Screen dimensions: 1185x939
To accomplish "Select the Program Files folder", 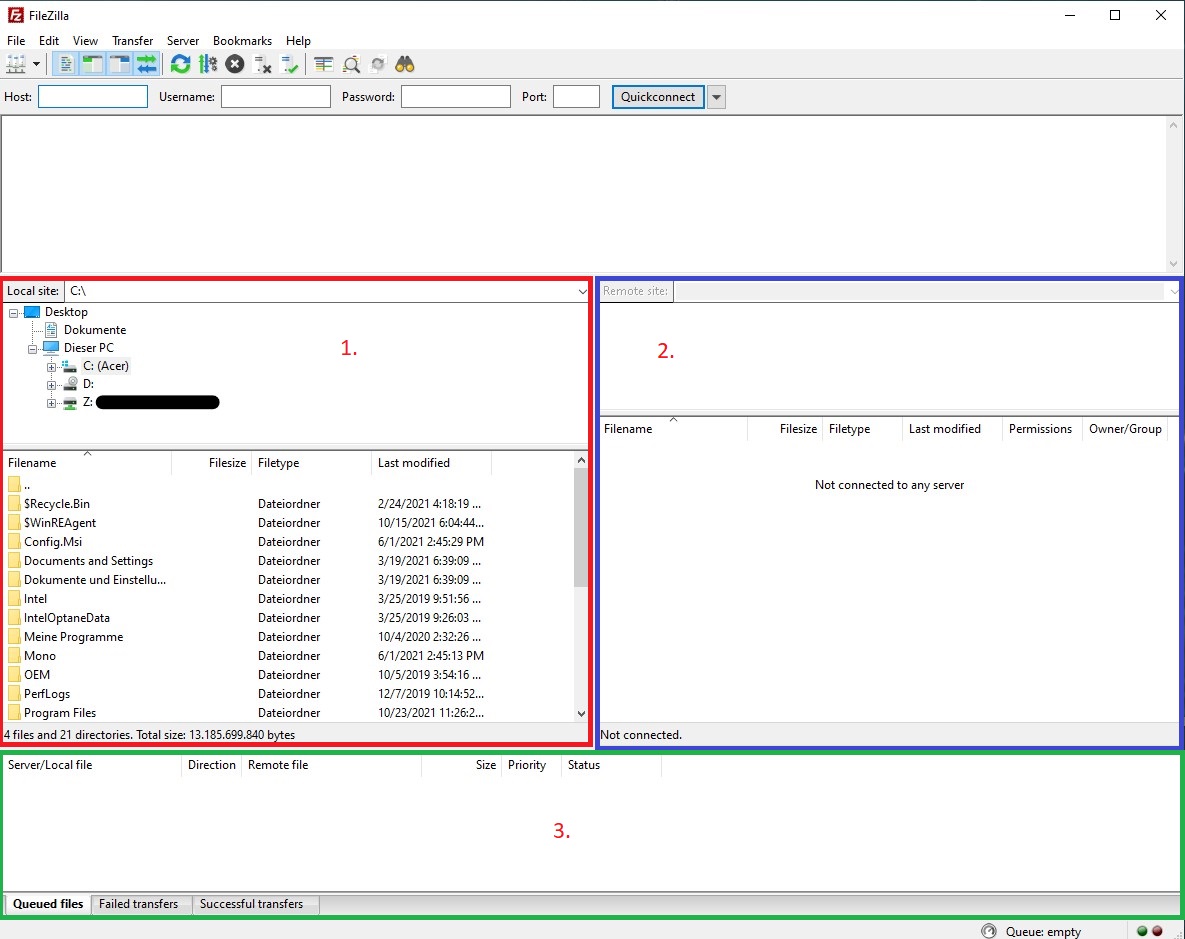I will 60,712.
